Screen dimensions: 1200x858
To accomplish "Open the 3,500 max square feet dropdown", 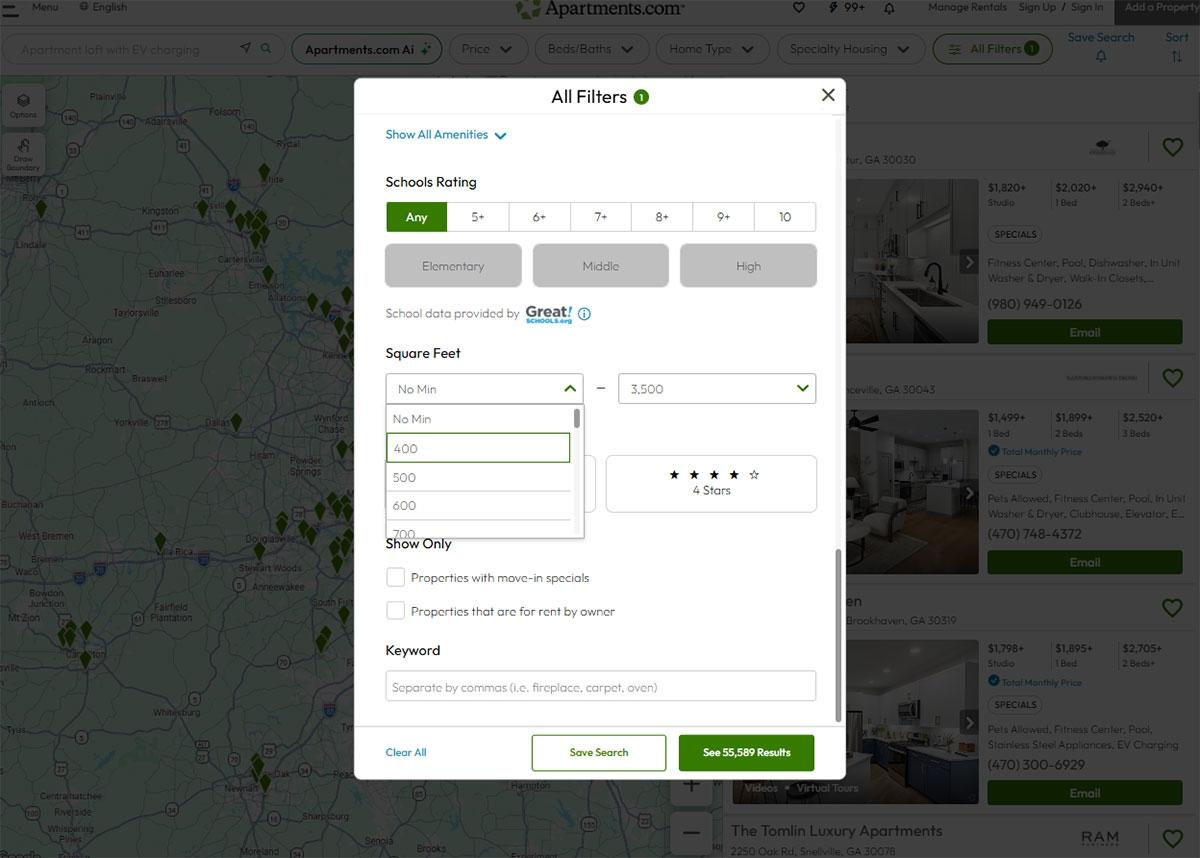I will click(717, 388).
